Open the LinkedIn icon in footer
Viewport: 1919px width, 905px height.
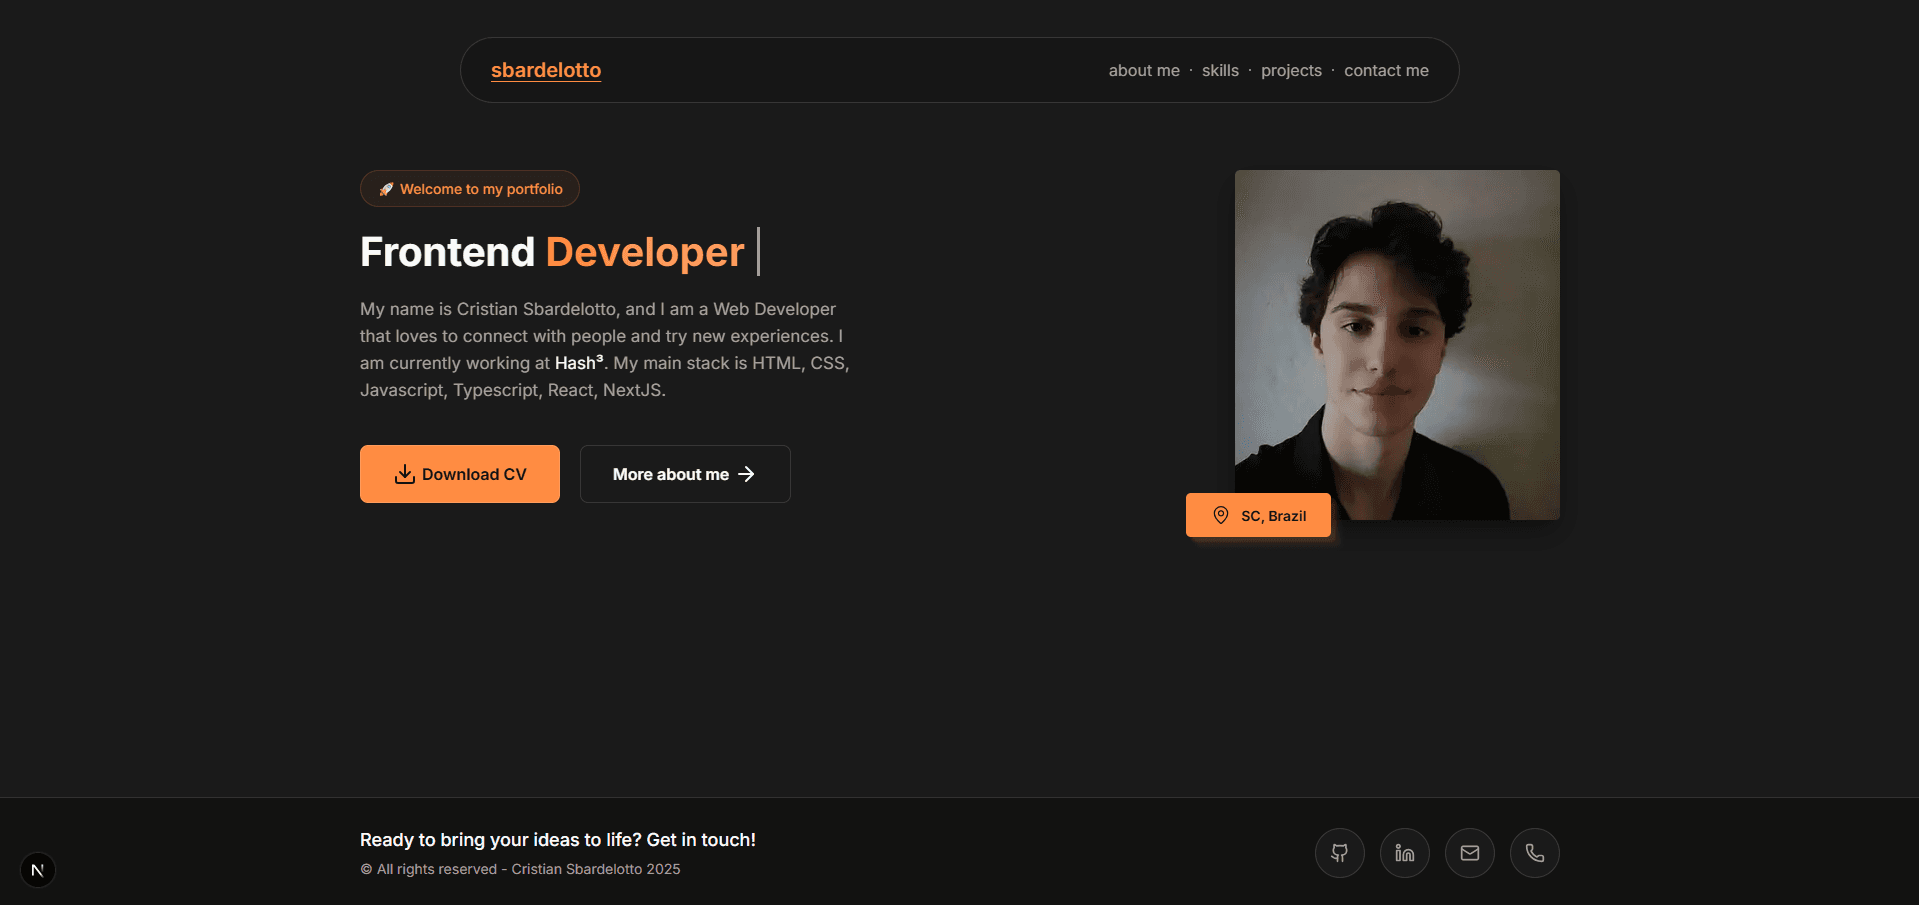(x=1404, y=853)
